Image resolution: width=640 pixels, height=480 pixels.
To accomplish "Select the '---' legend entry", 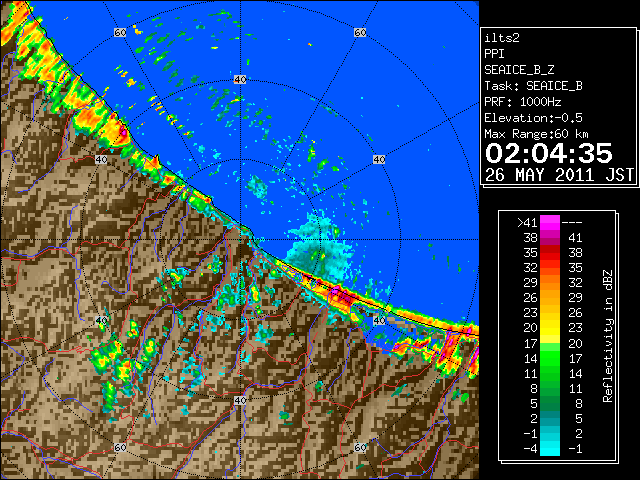I will (x=572, y=222).
